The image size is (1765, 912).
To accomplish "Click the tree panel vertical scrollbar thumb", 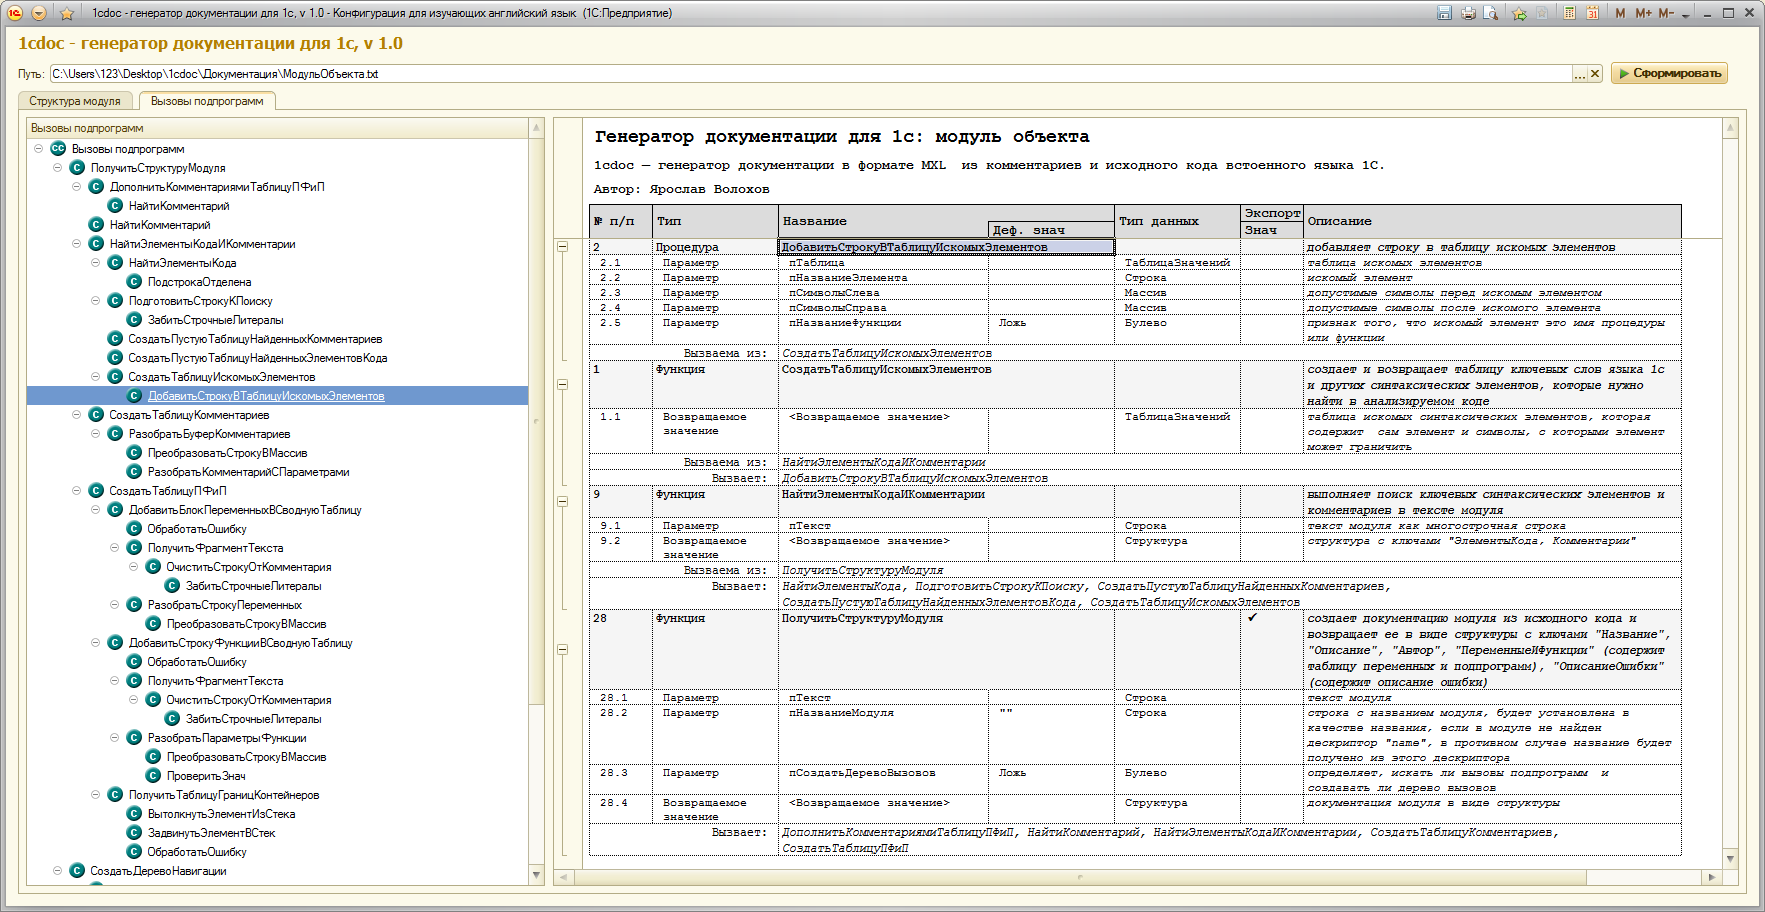I will click(537, 422).
